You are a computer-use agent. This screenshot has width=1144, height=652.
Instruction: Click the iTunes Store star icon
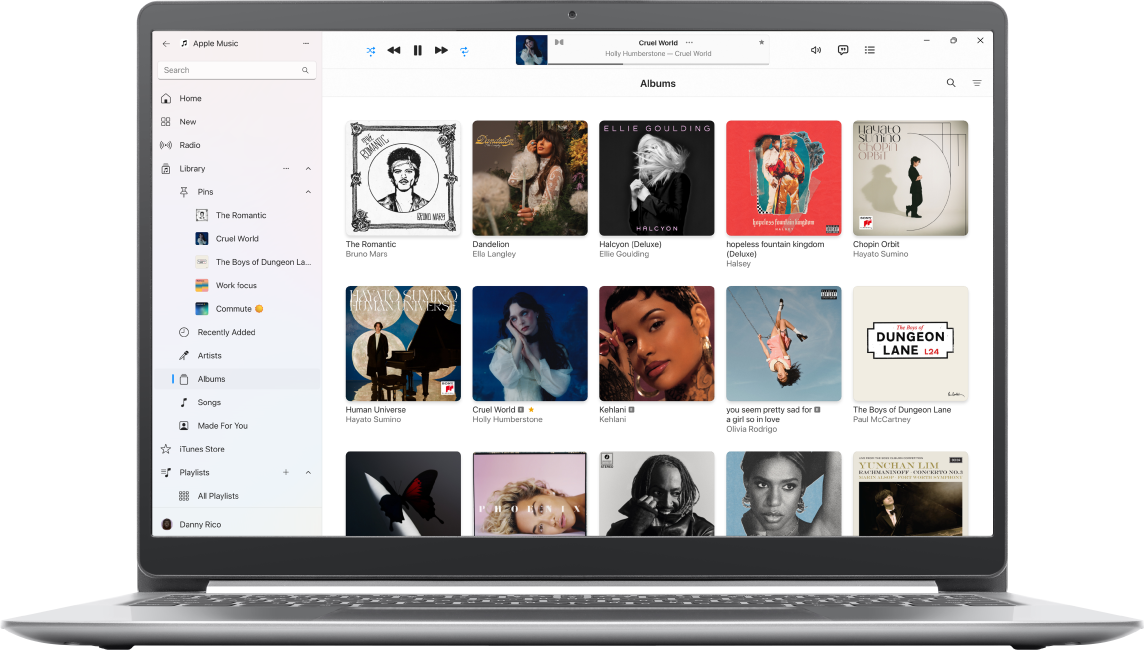(x=166, y=449)
